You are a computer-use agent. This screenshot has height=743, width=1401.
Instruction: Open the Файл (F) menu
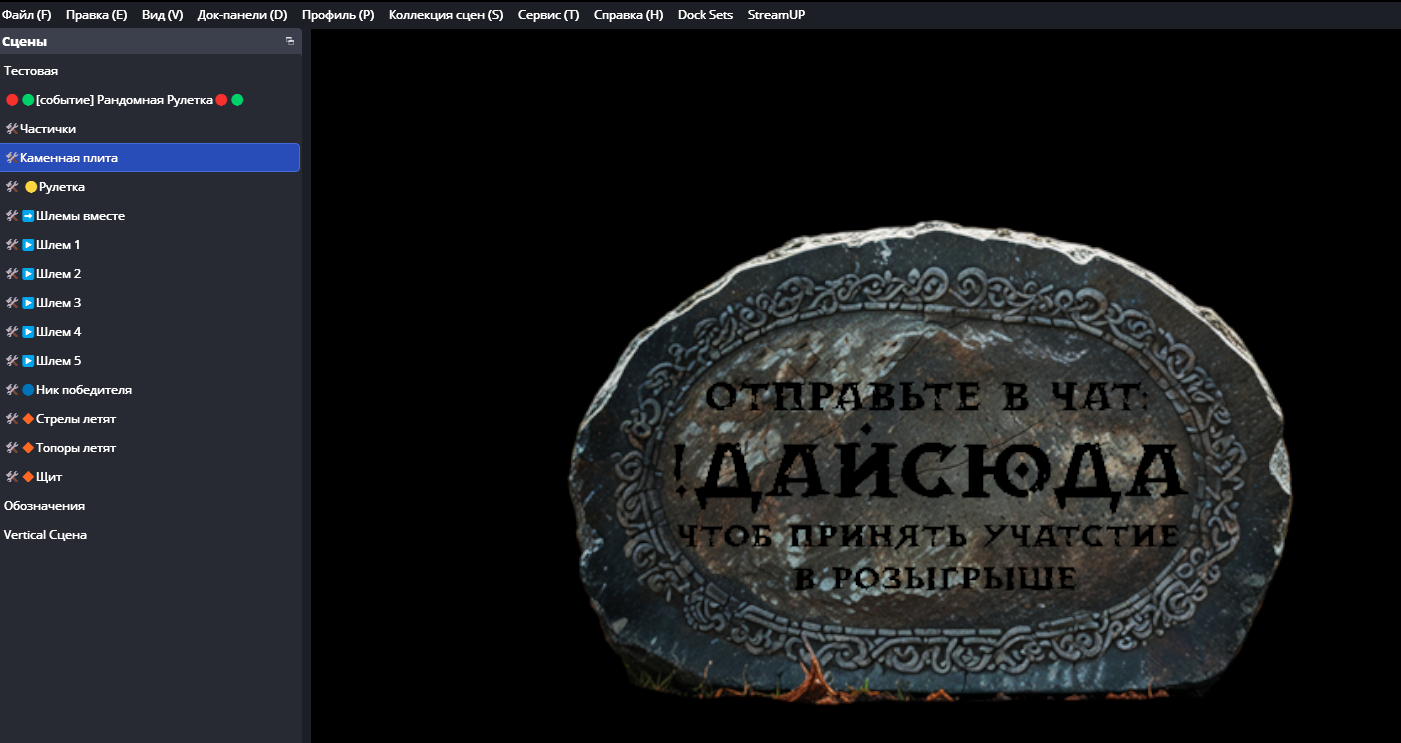pyautogui.click(x=27, y=15)
